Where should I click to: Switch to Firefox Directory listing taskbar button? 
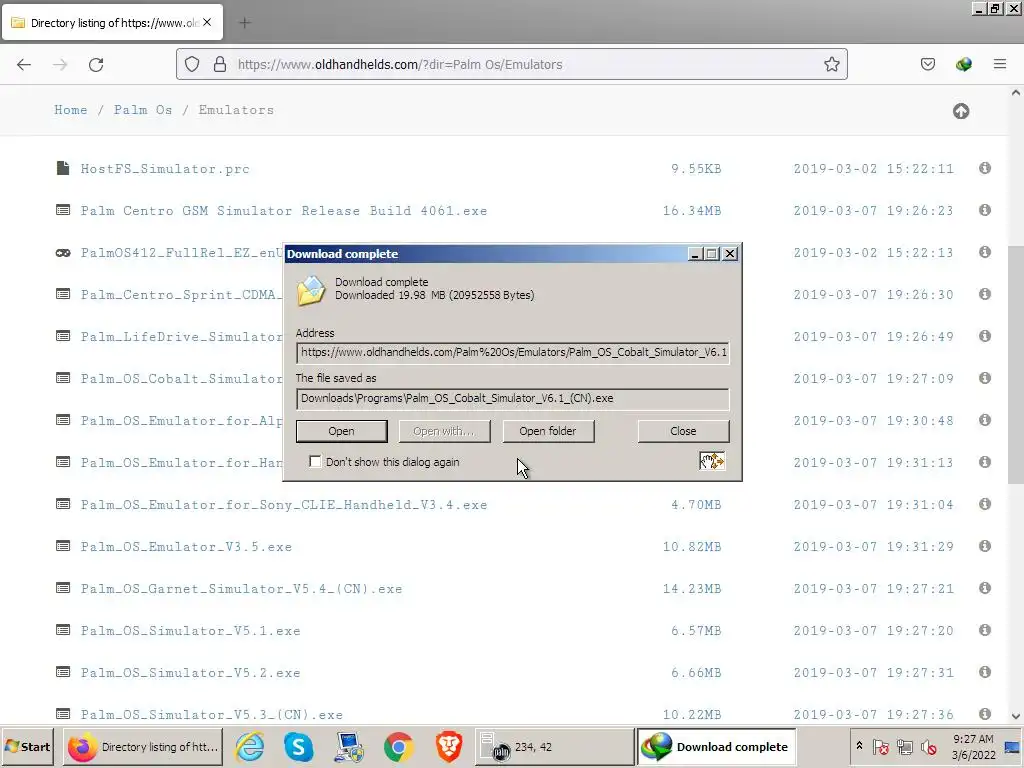pos(143,747)
